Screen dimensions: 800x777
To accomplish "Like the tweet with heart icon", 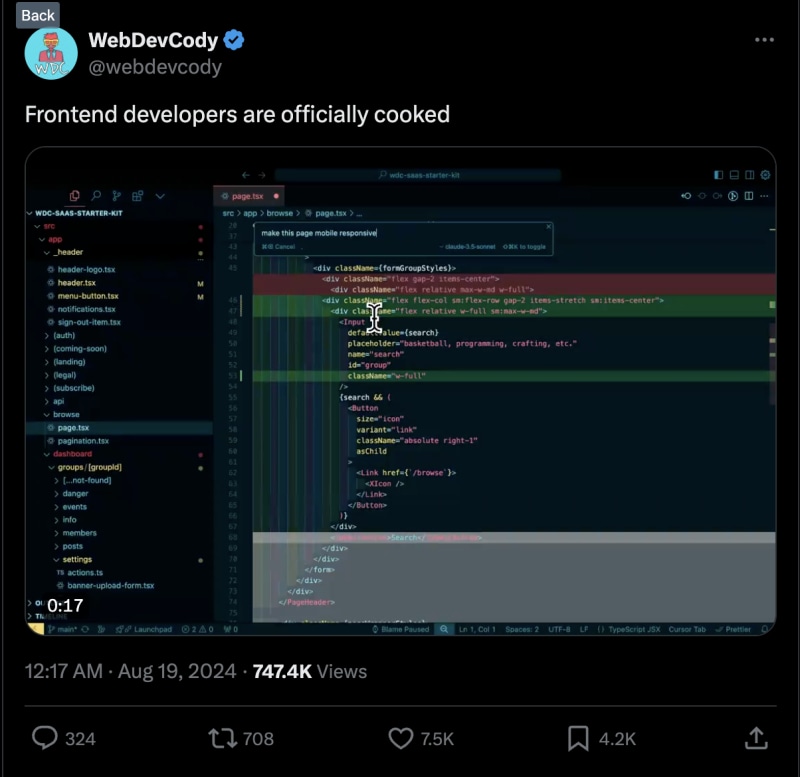I will (400, 738).
